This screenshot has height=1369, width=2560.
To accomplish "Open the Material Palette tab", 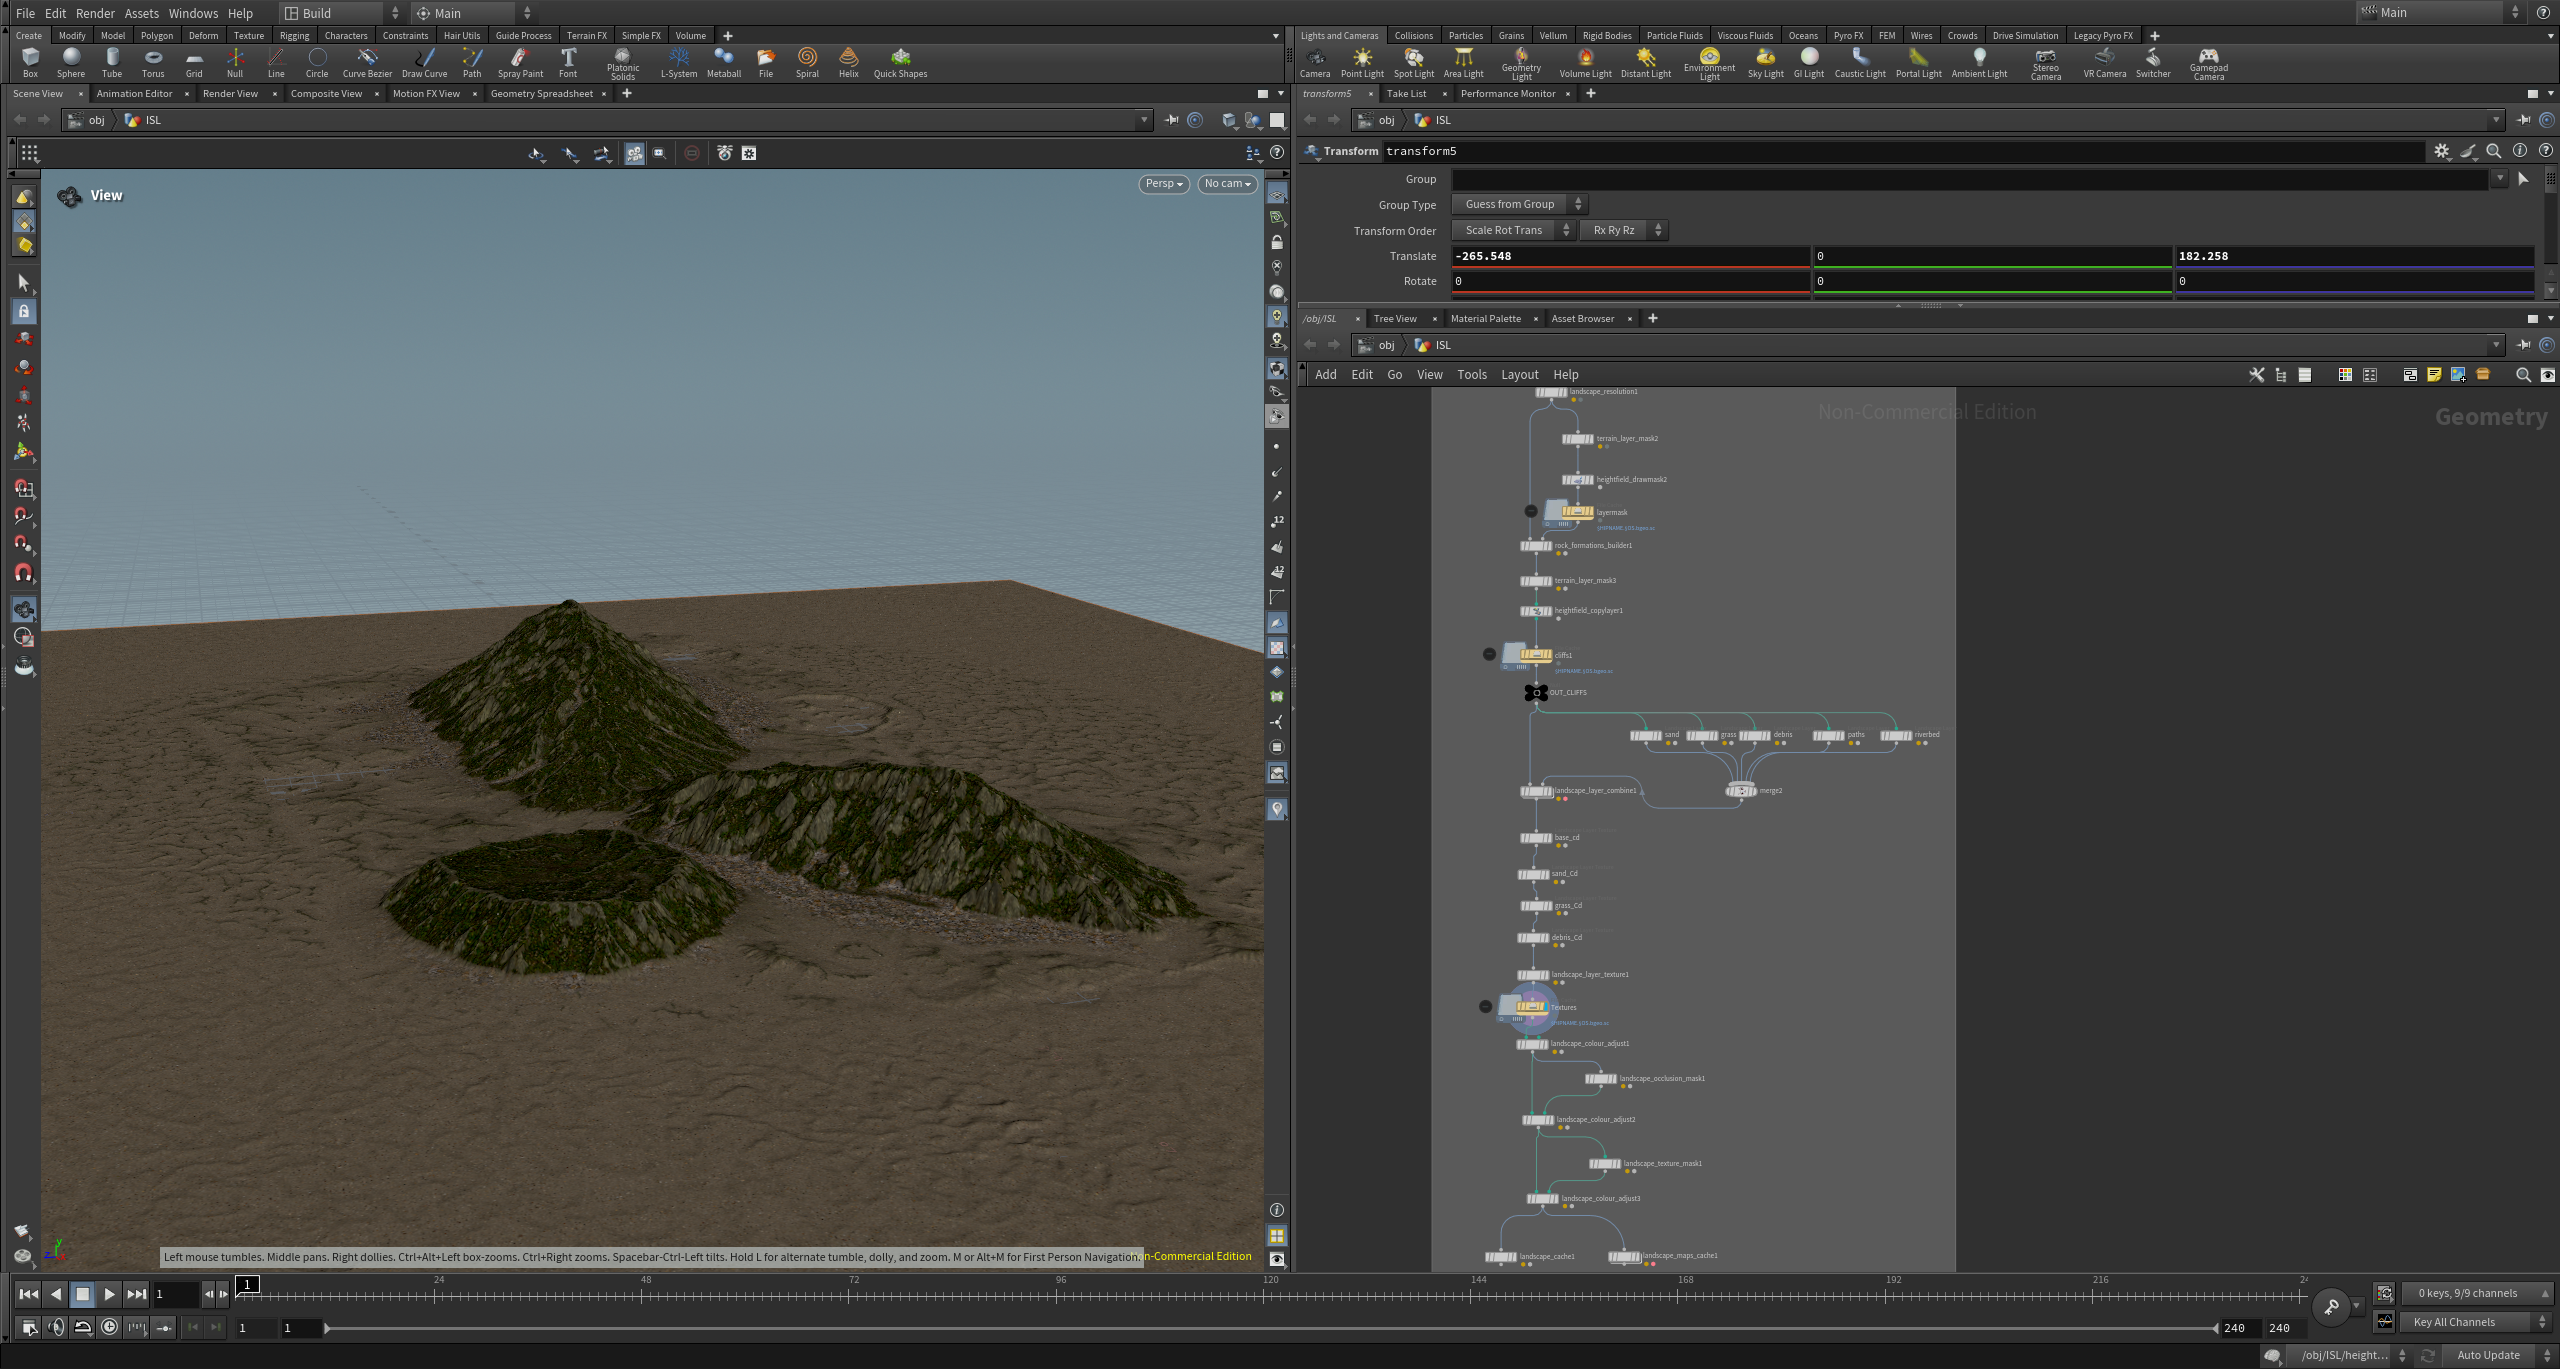I will click(x=1485, y=318).
